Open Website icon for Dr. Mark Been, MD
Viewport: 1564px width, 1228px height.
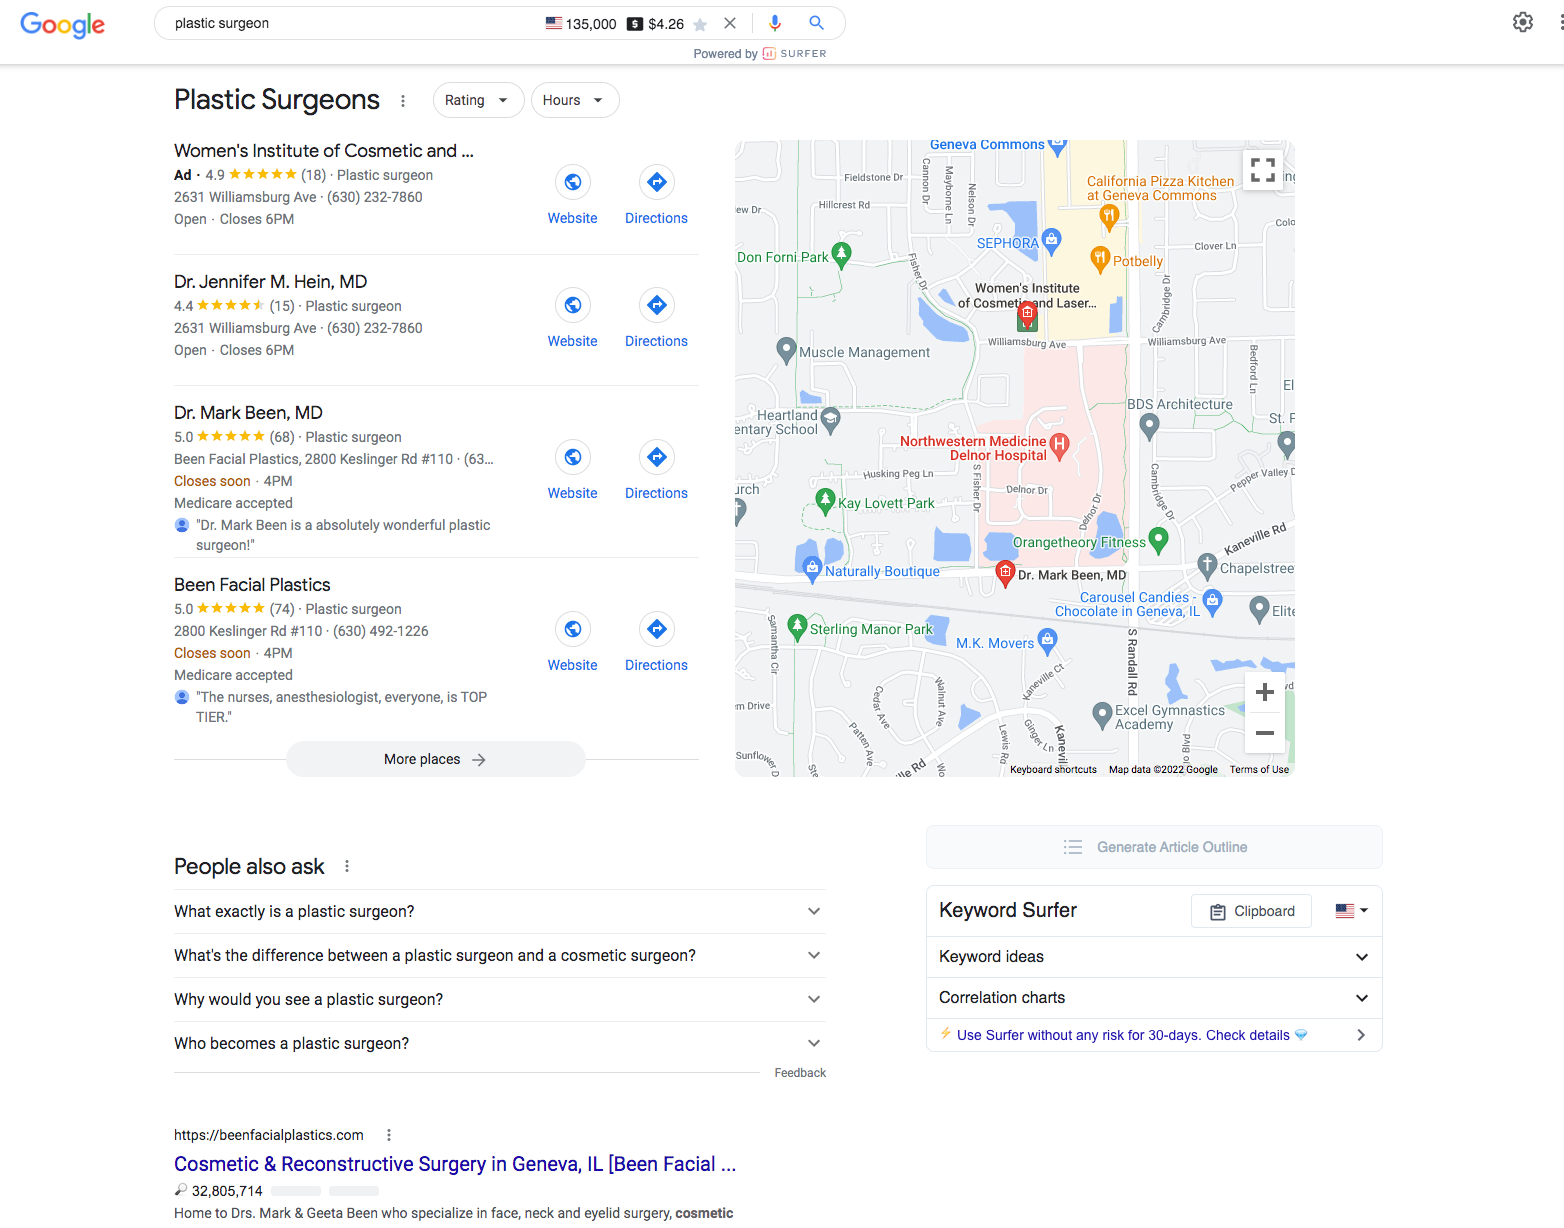click(573, 457)
